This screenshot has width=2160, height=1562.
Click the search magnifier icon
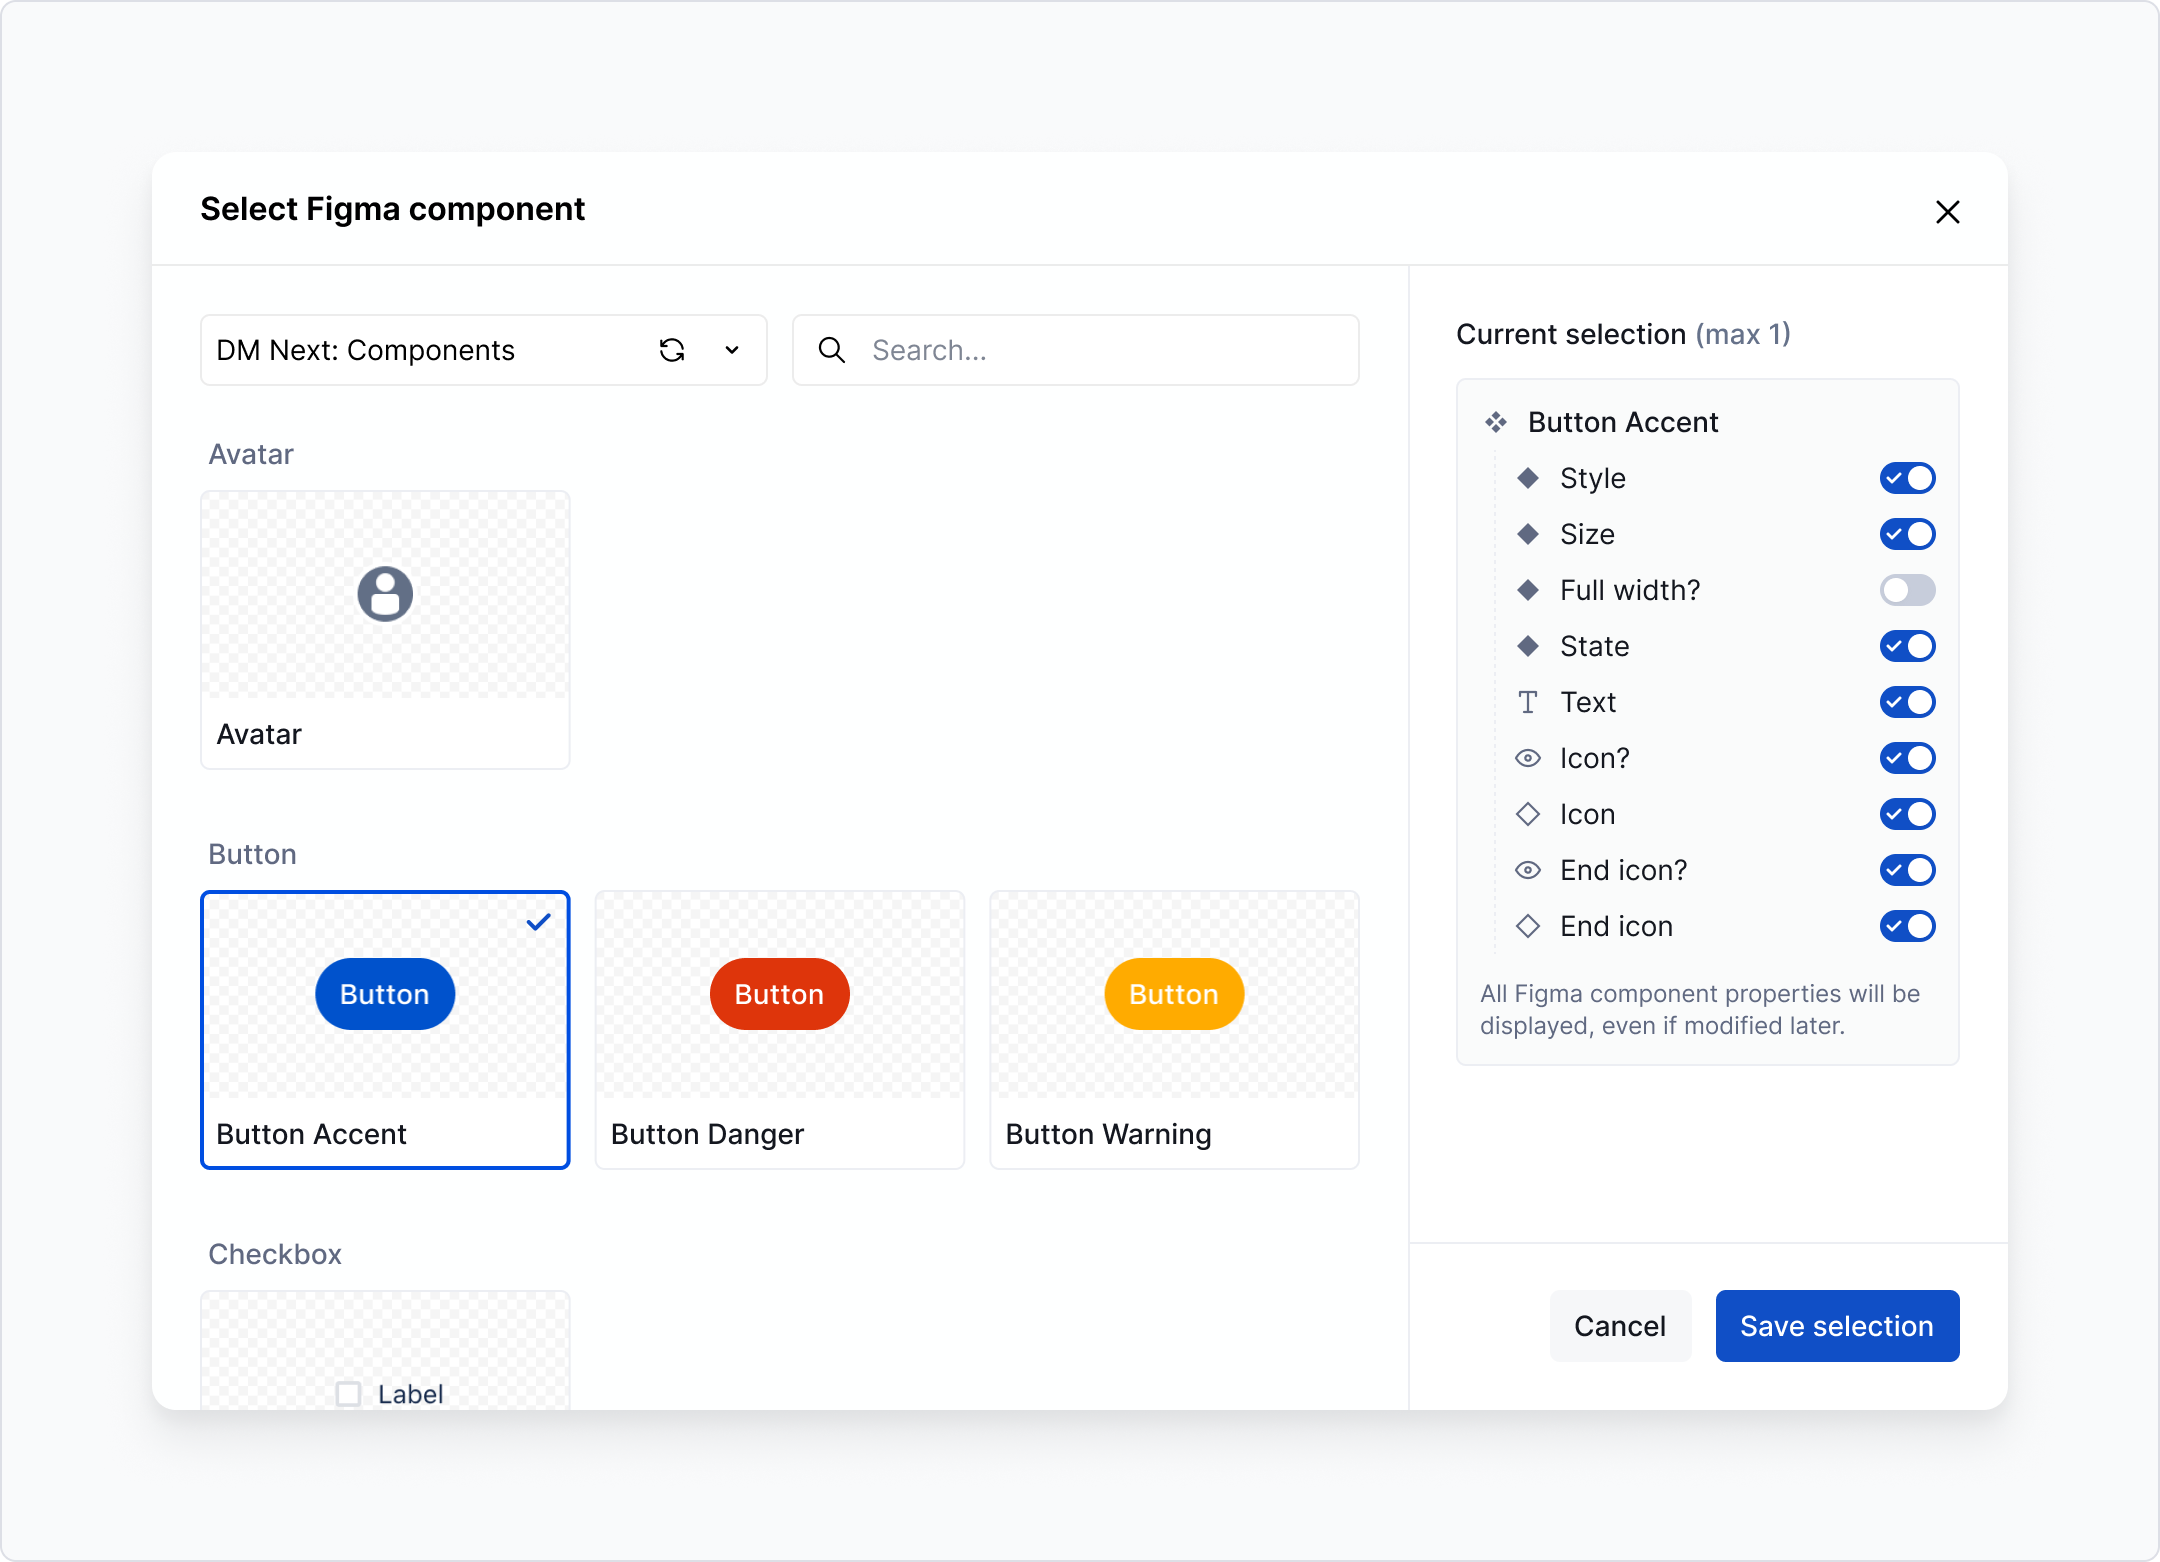click(x=832, y=350)
